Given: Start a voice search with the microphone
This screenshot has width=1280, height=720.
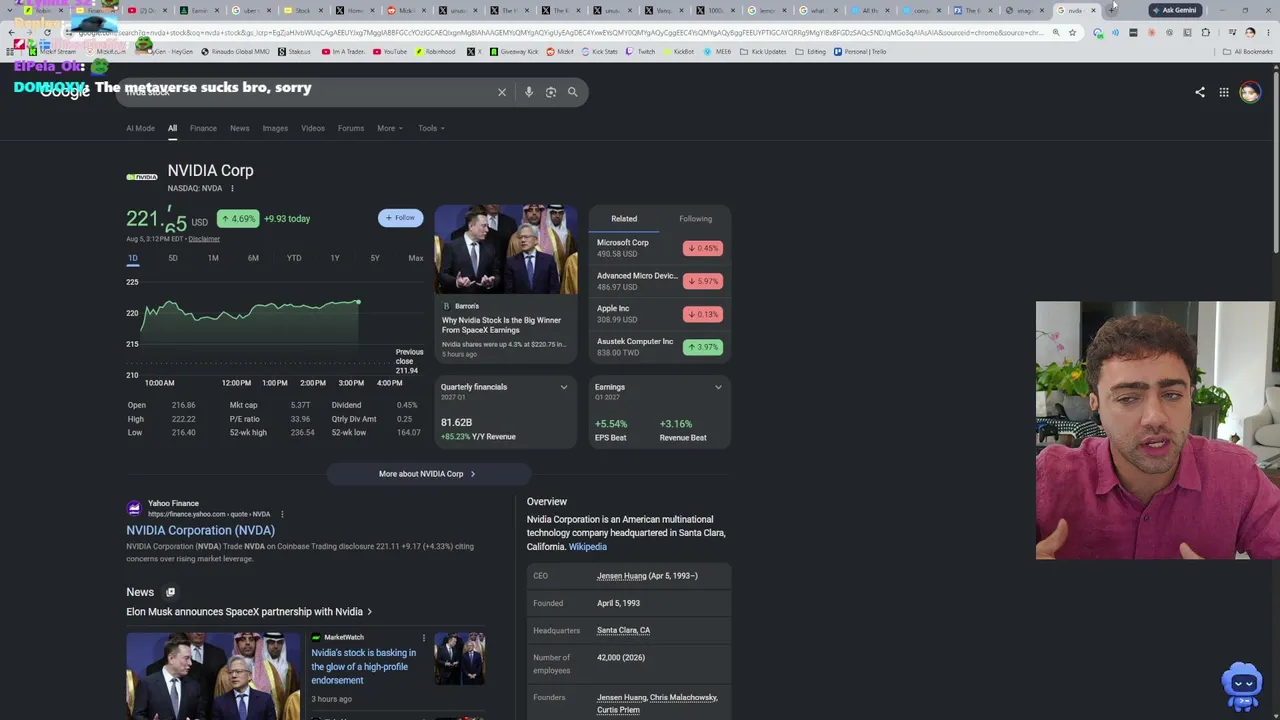Looking at the screenshot, I should coord(529,92).
